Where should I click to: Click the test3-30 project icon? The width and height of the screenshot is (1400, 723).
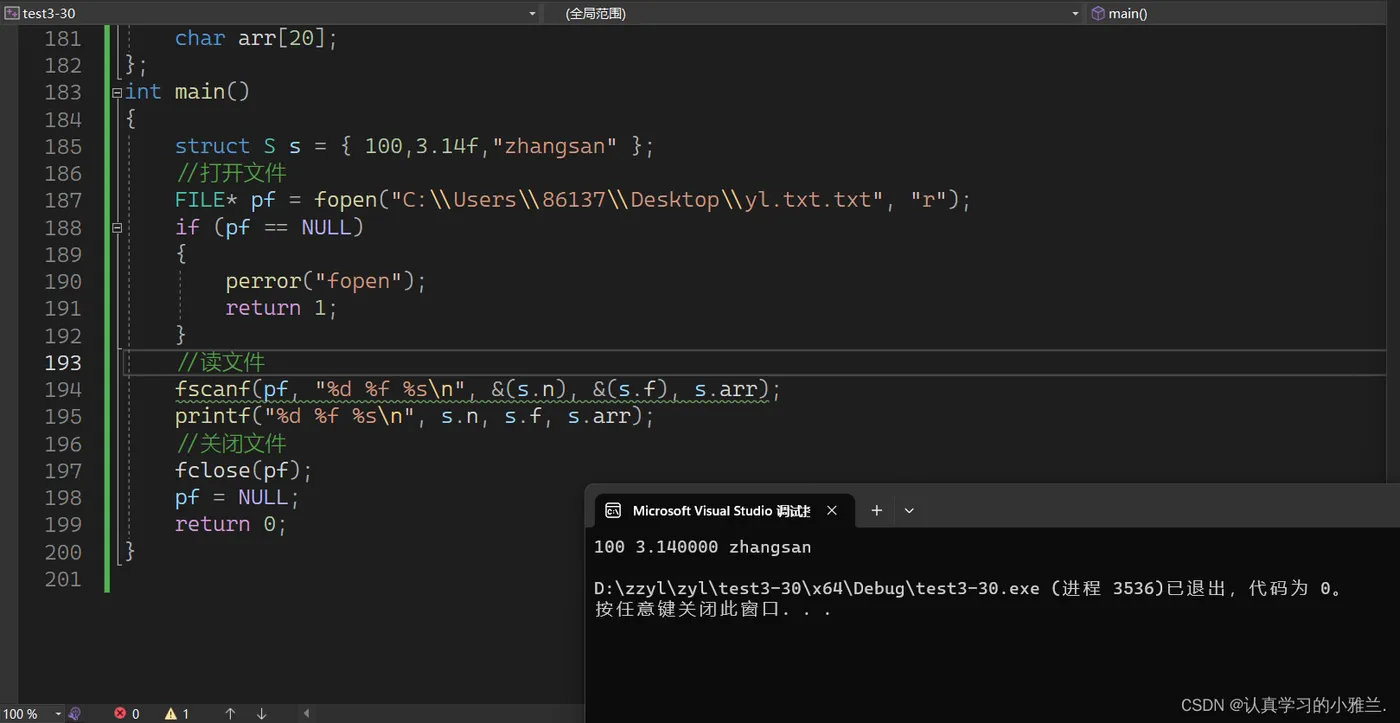click(11, 13)
